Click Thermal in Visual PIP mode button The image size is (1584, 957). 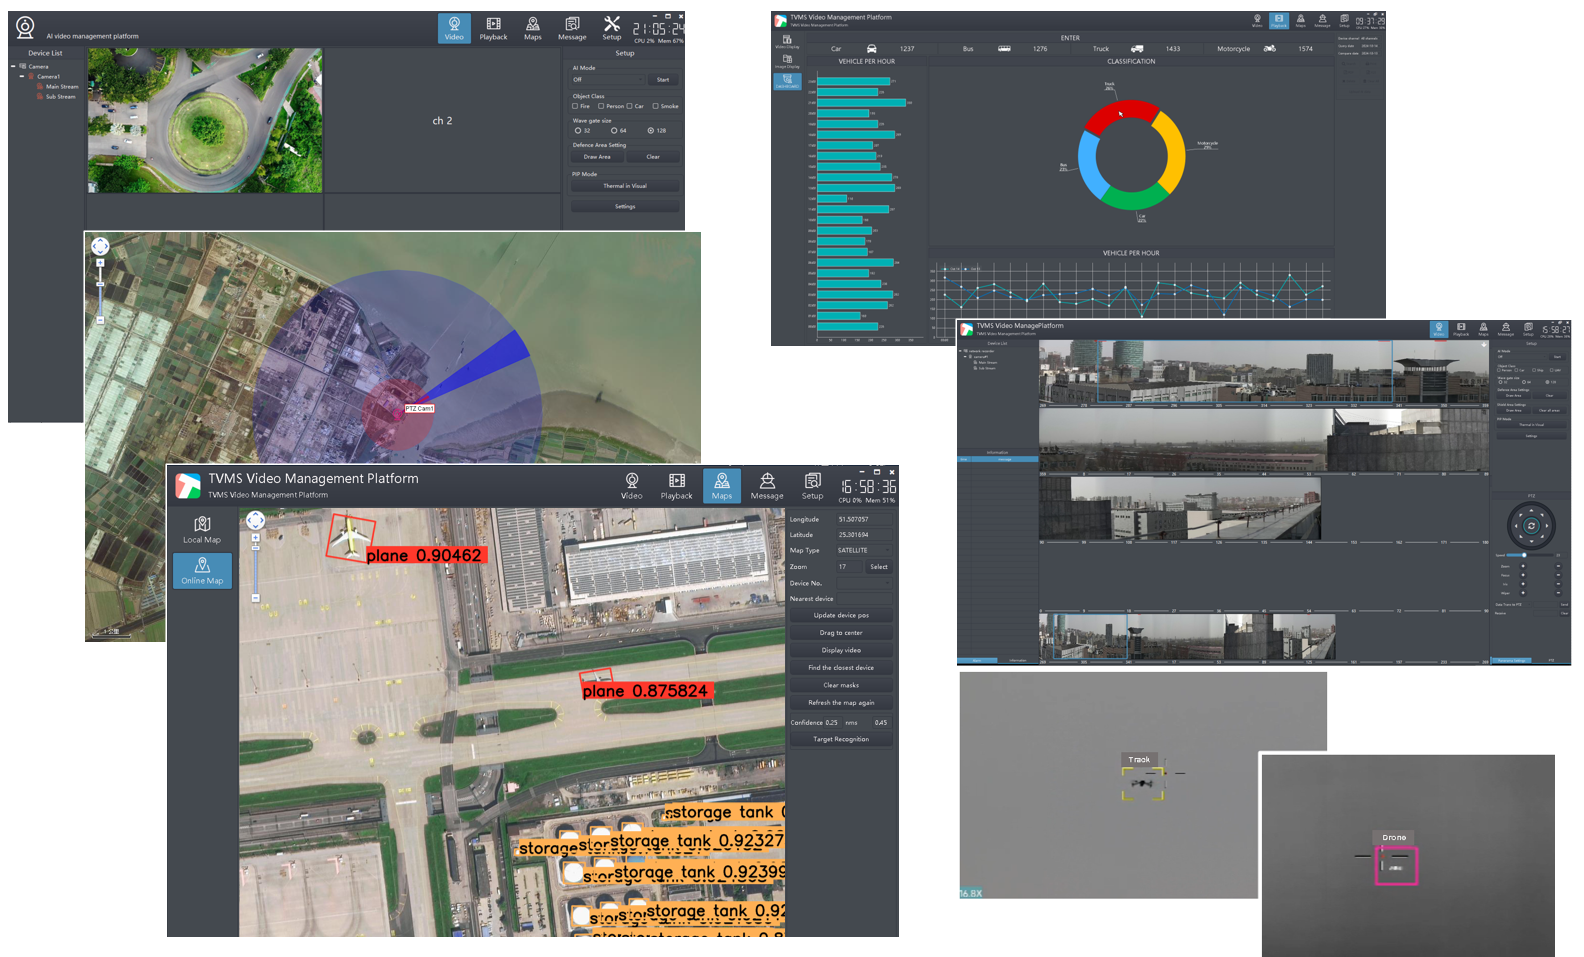coord(625,186)
